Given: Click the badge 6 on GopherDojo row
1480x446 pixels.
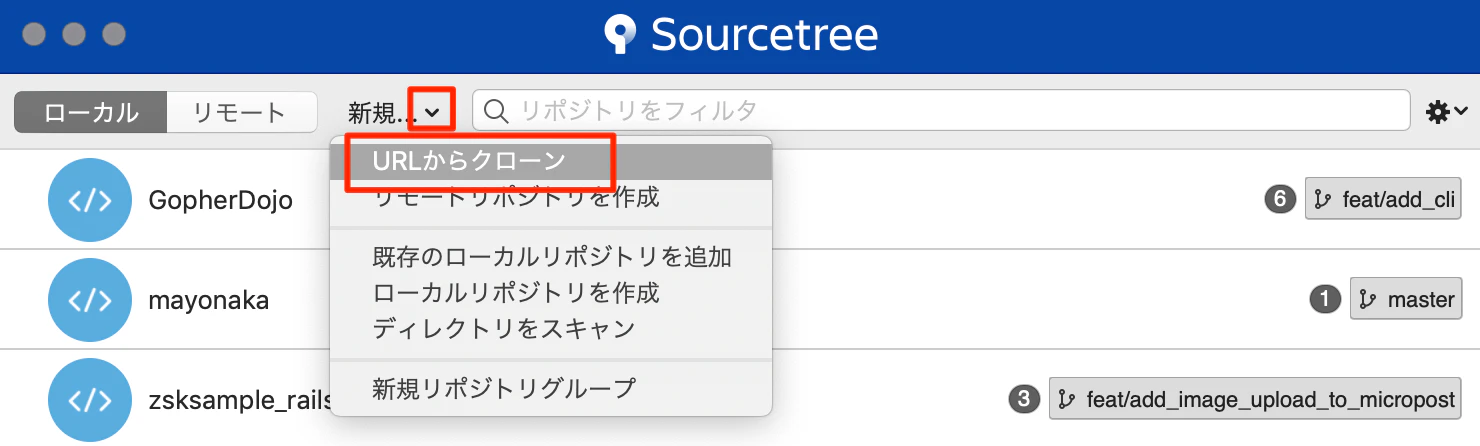Looking at the screenshot, I should (x=1279, y=200).
